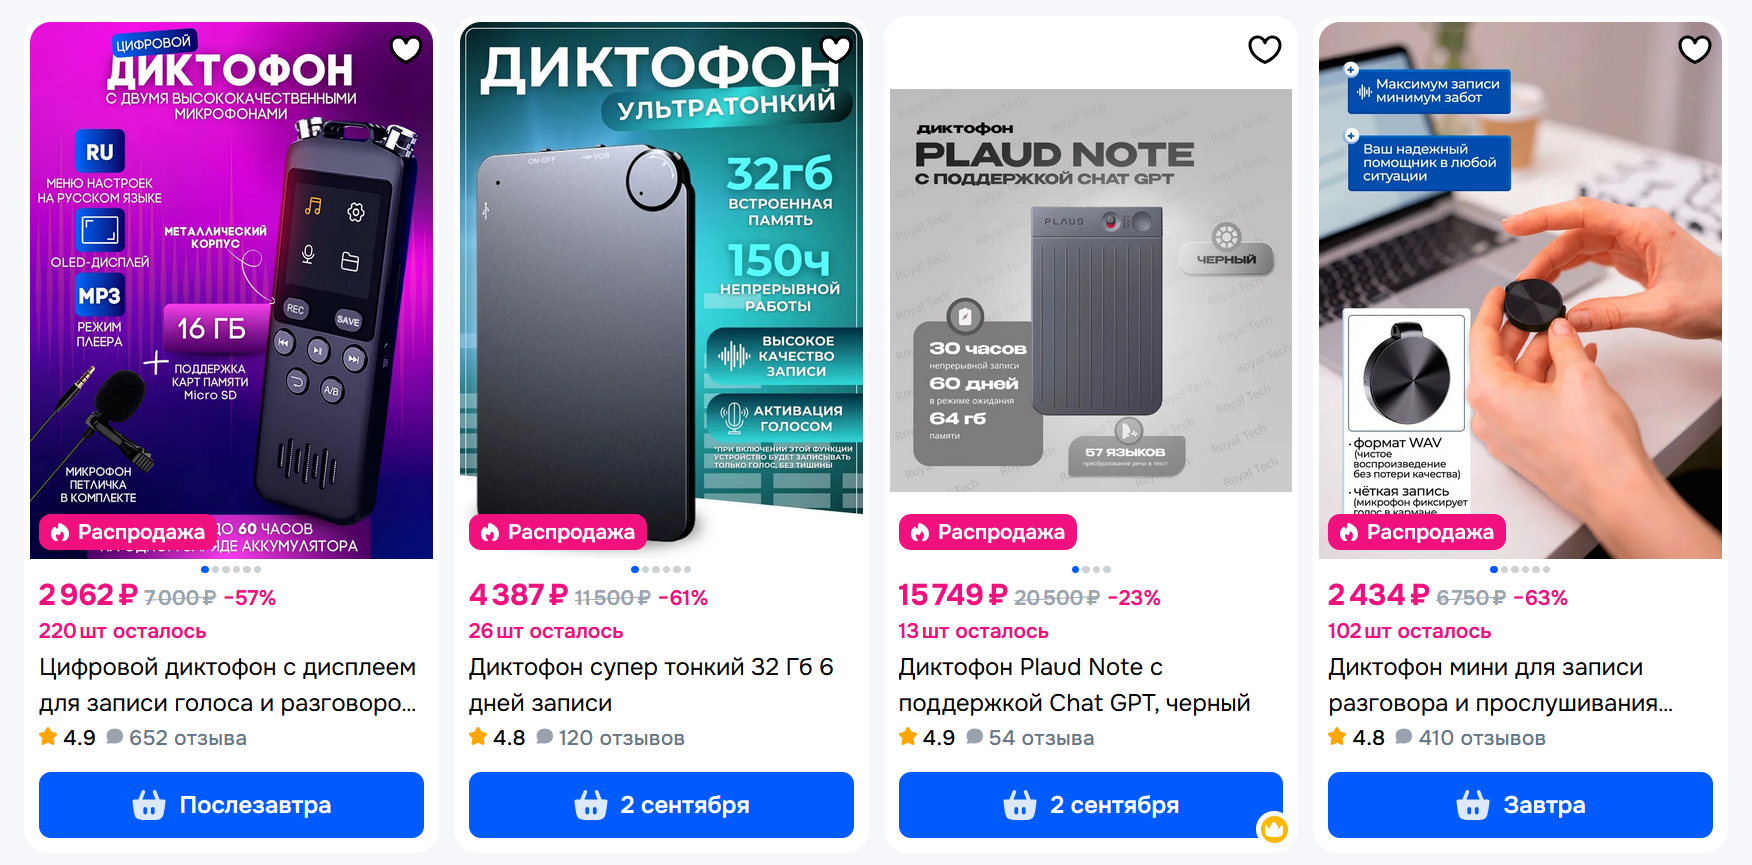Favorite the ultra-thin 32 GB dictaphone
The height and width of the screenshot is (865, 1752).
(x=835, y=48)
